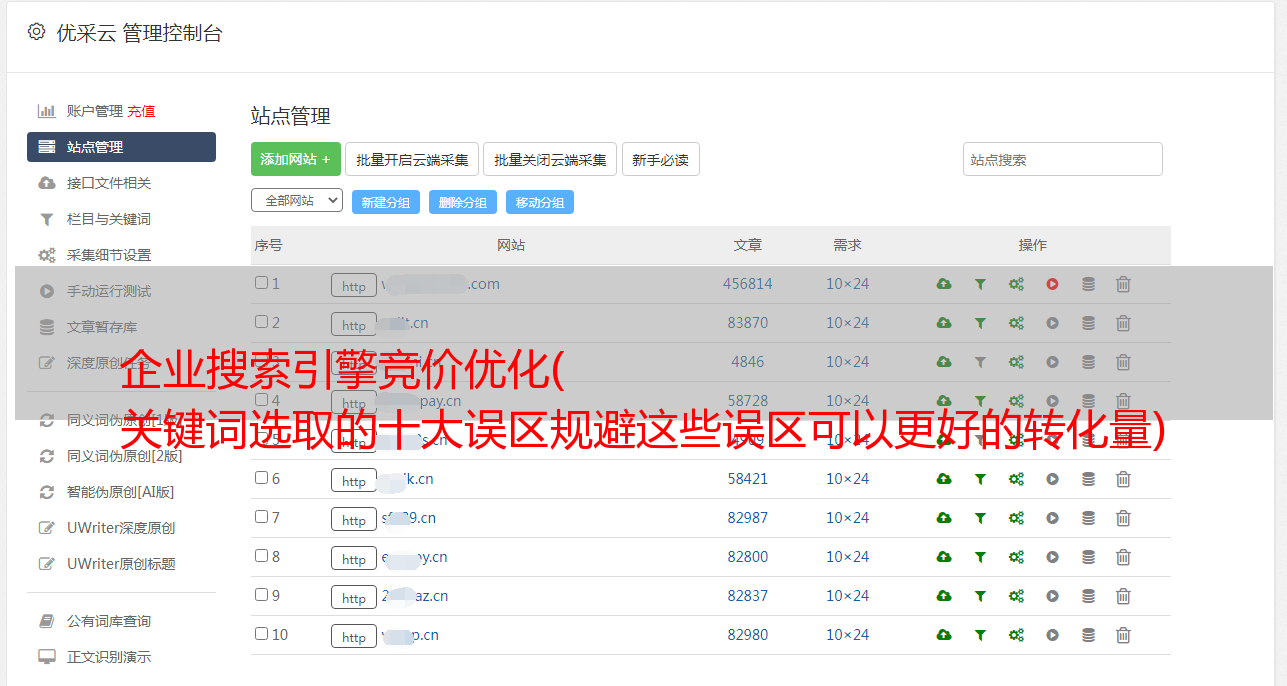Focus the 站点搜索 search field
This screenshot has width=1287, height=686.
point(1063,159)
